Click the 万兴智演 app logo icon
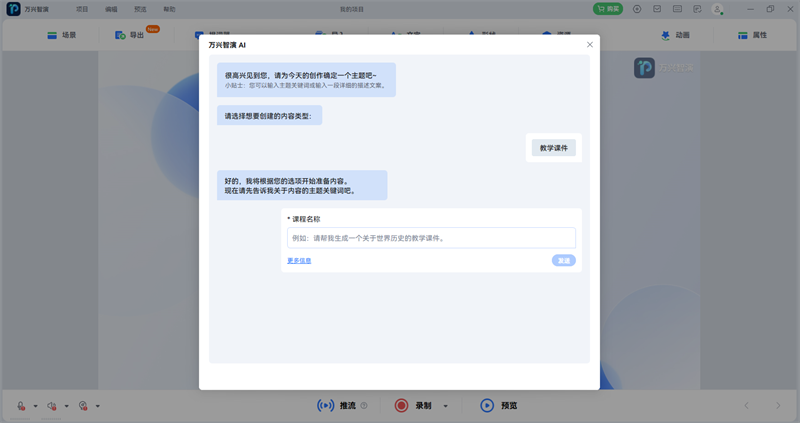The width and height of the screenshot is (800, 423). [x=13, y=9]
